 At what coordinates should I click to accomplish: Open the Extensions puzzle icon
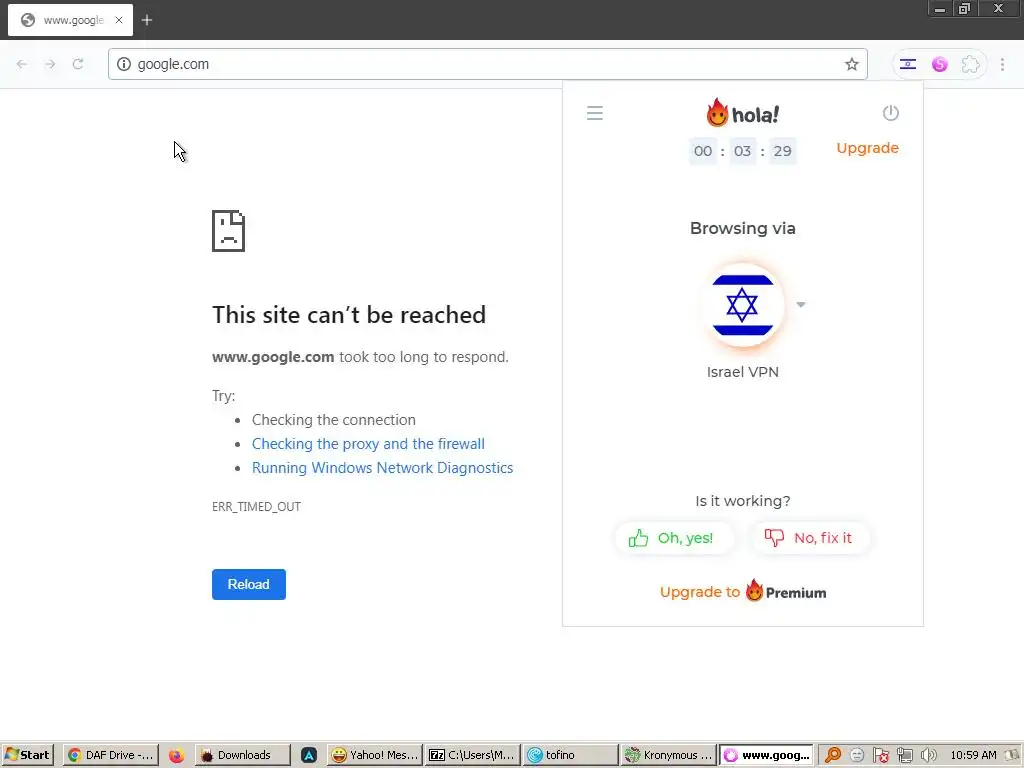970,64
